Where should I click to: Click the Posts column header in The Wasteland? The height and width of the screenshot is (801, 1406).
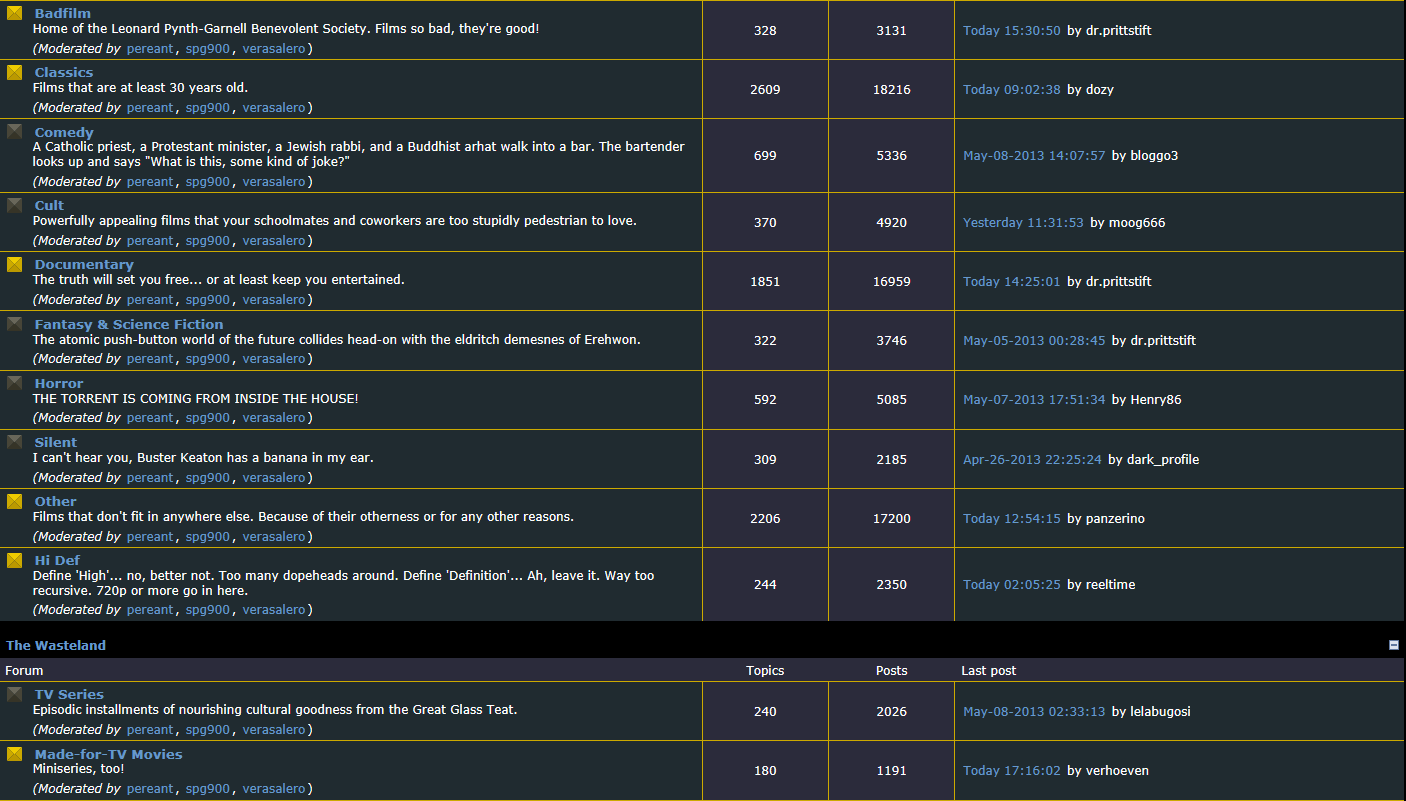891,670
